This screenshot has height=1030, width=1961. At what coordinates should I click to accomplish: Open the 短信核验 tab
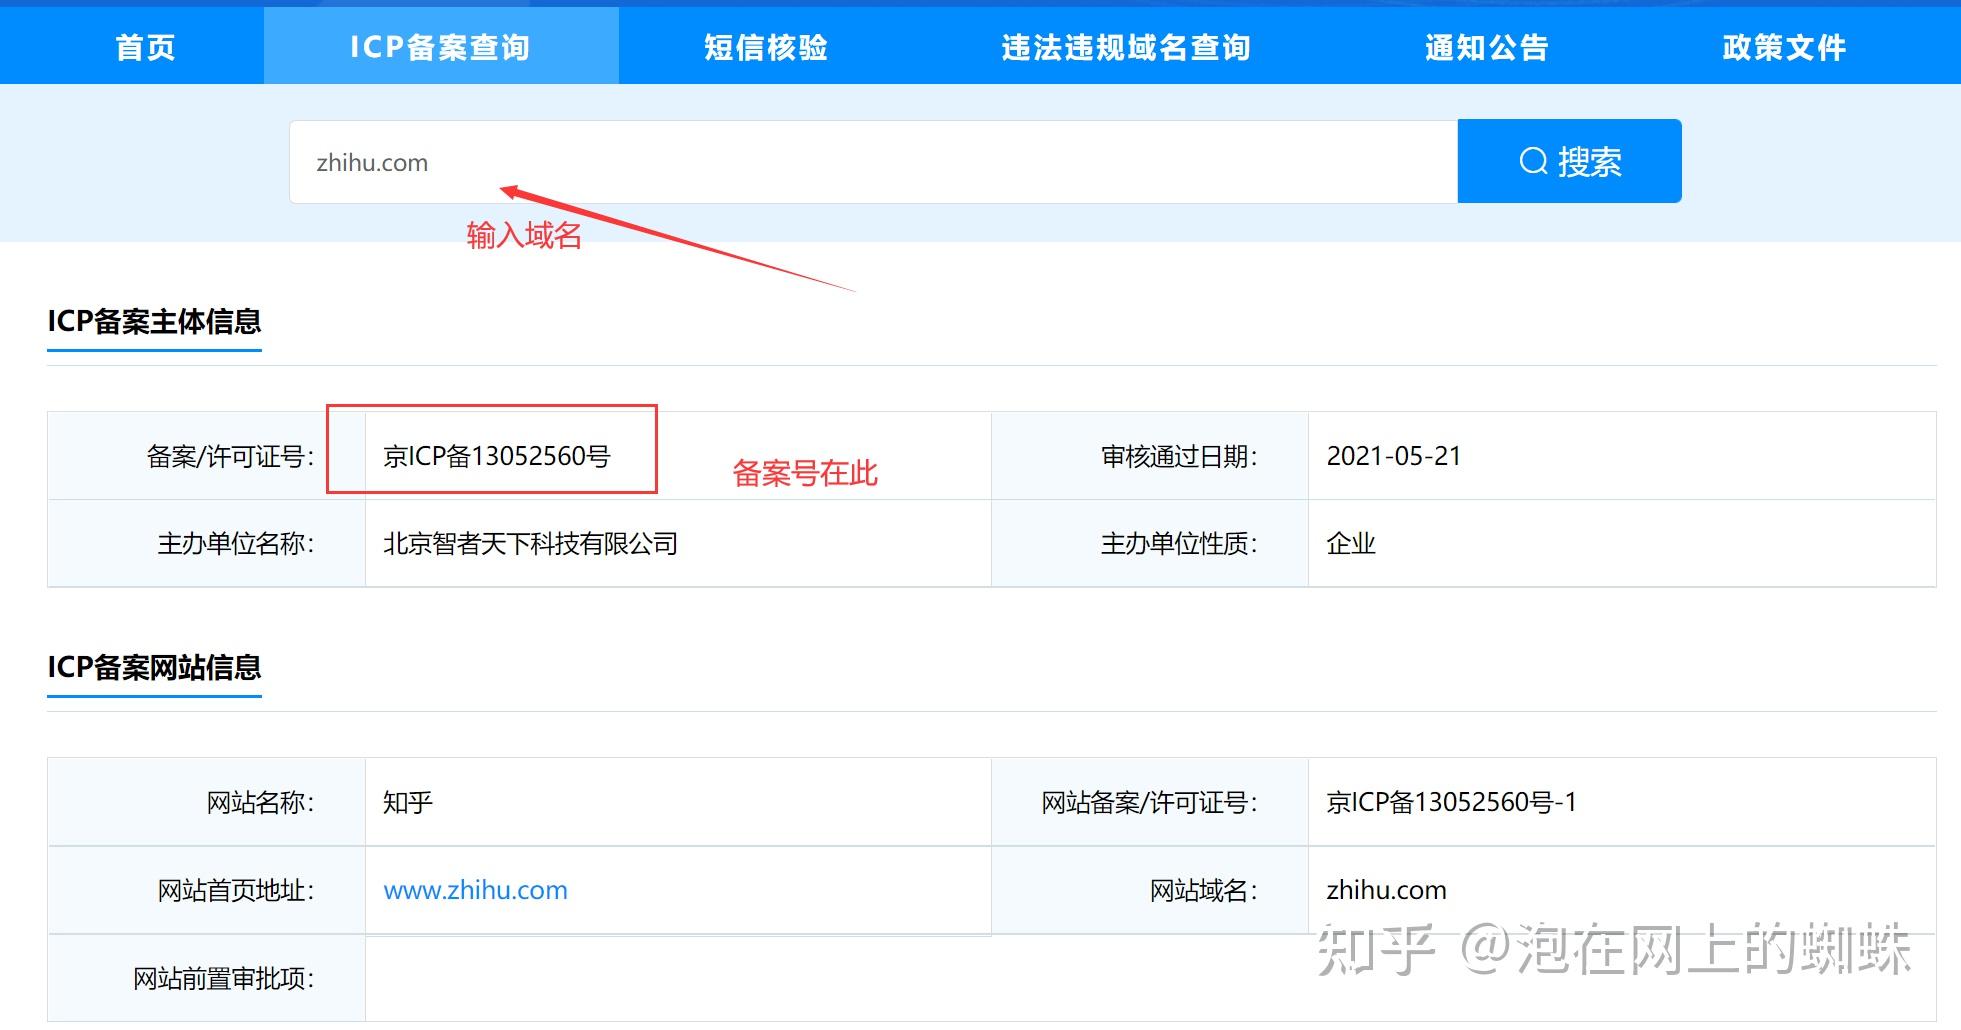766,47
